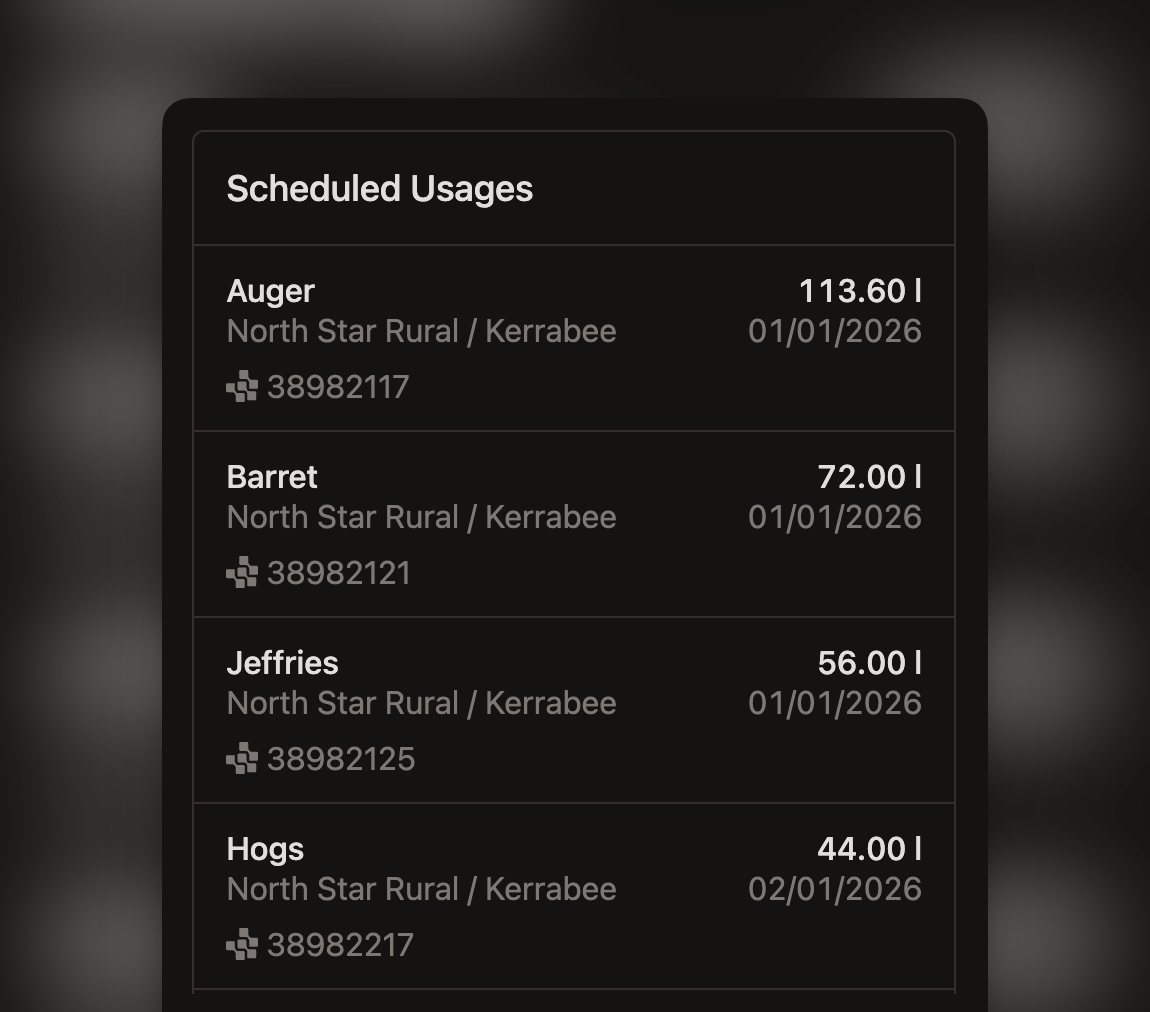Select the batch icon in the Hogs row
The width and height of the screenshot is (1150, 1012).
point(241,944)
